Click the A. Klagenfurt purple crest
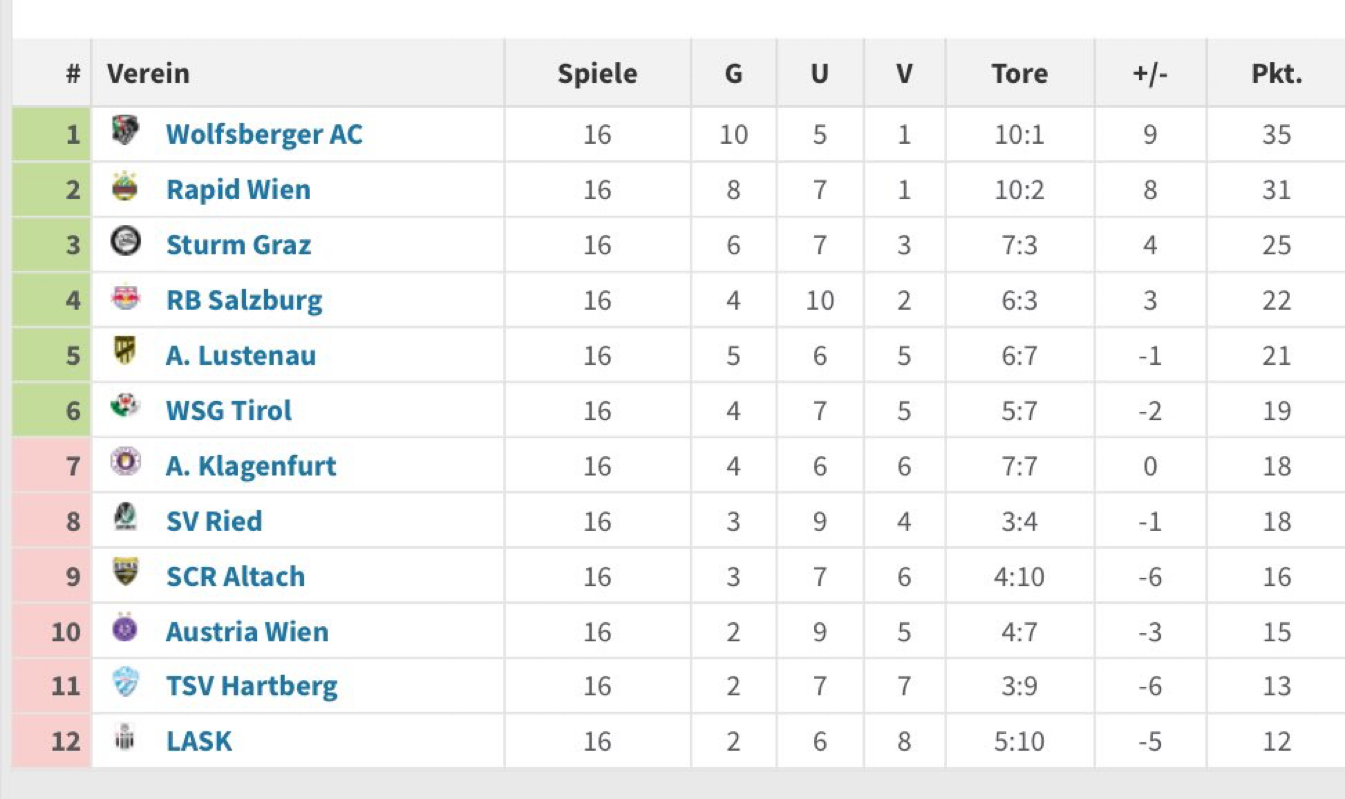1345x799 pixels. pos(125,463)
